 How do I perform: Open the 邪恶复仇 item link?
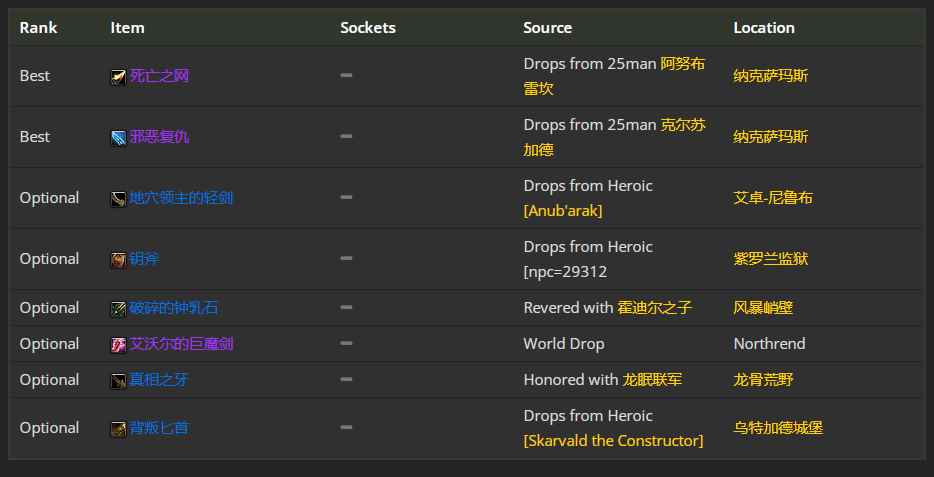pos(159,137)
